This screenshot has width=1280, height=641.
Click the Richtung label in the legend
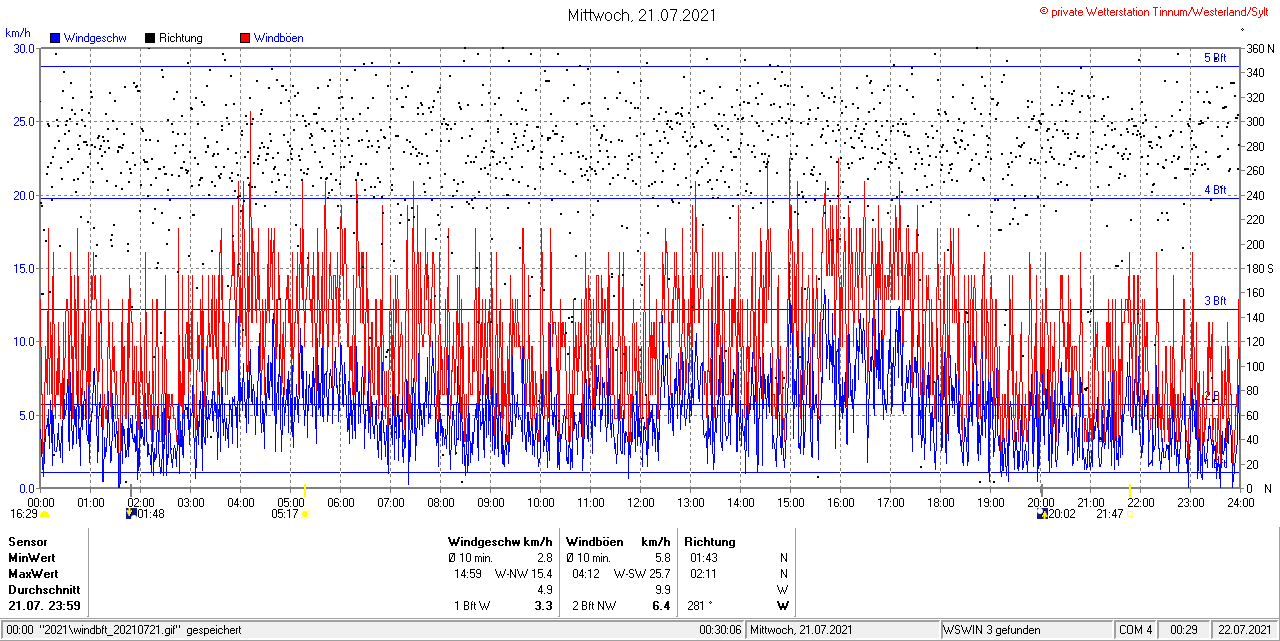(180, 38)
